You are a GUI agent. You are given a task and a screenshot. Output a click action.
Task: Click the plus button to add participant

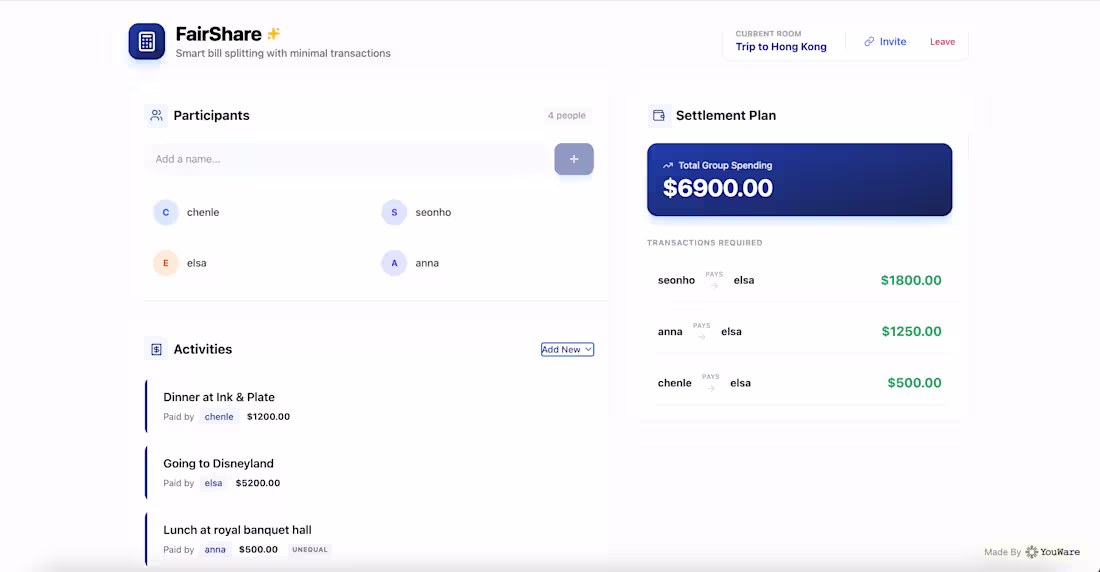[574, 159]
